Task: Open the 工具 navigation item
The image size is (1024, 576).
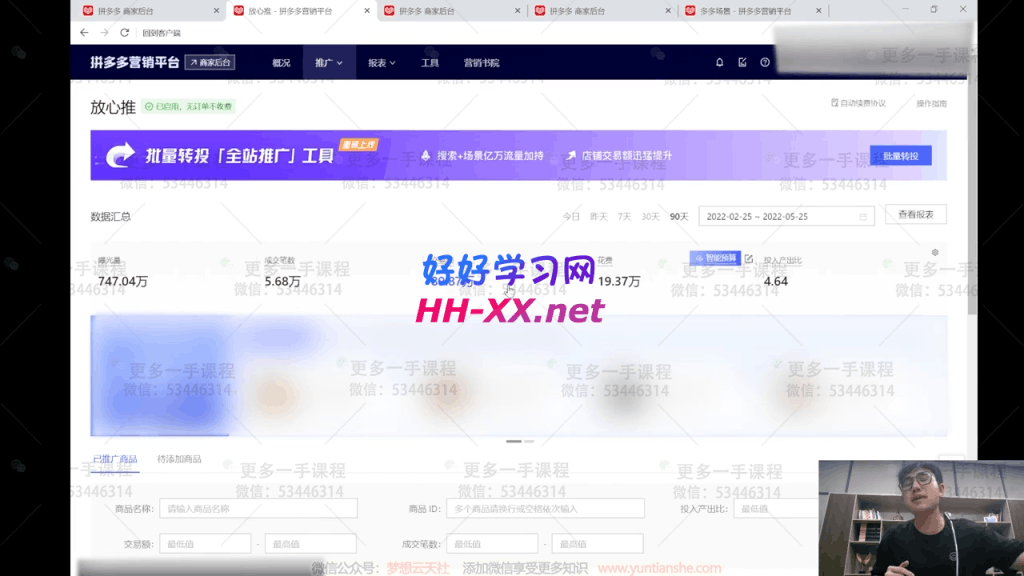Action: pyautogui.click(x=430, y=63)
